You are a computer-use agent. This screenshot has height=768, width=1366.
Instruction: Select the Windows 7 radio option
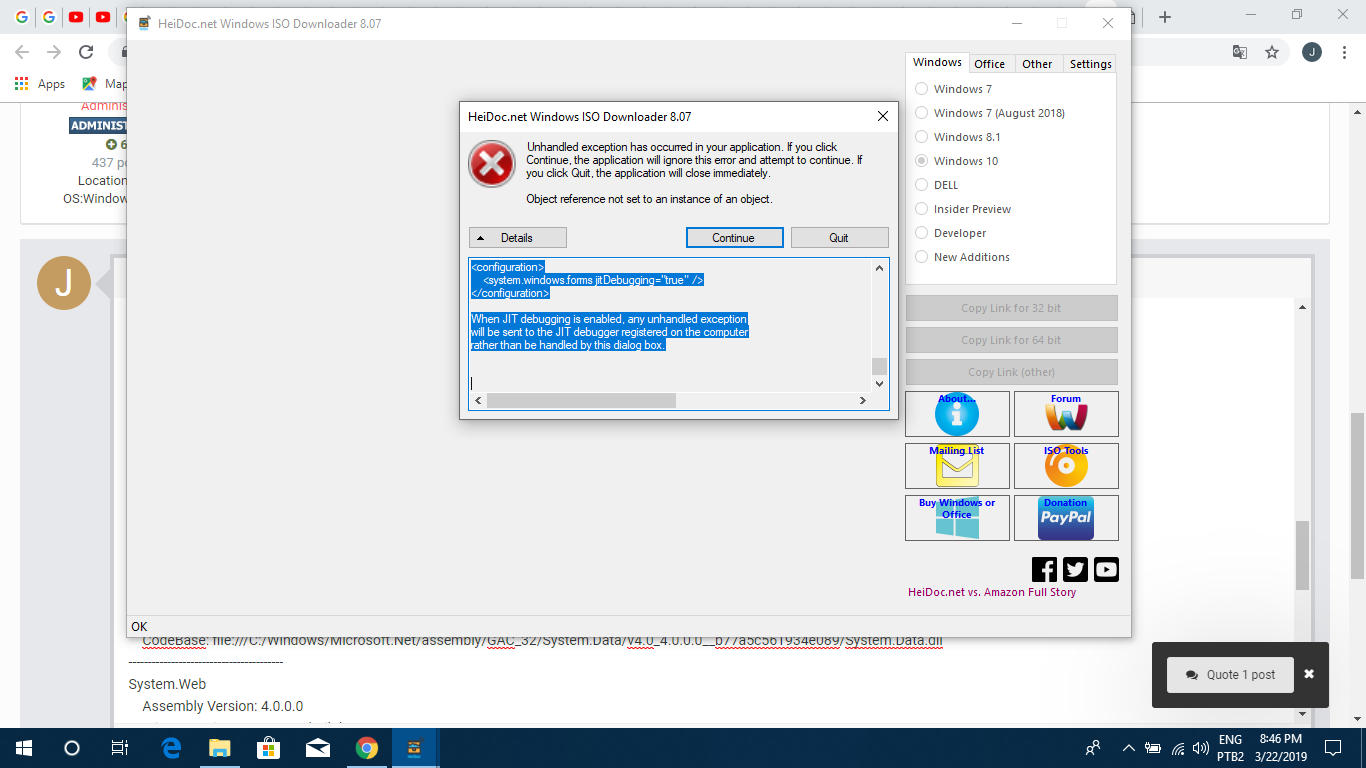[954, 89]
